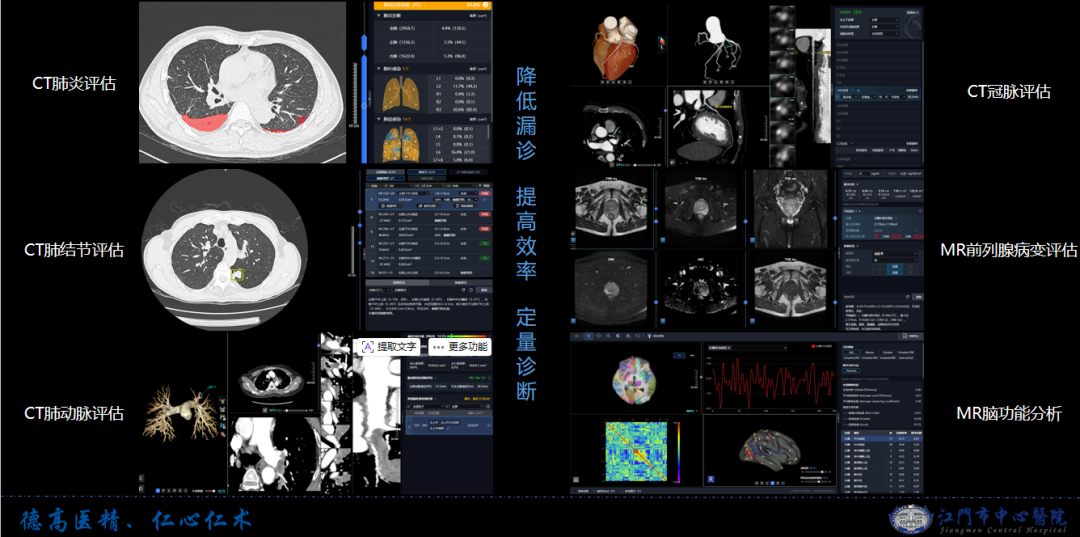
Task: Click the yellow nodule marker box on lung CT
Action: 238,273
